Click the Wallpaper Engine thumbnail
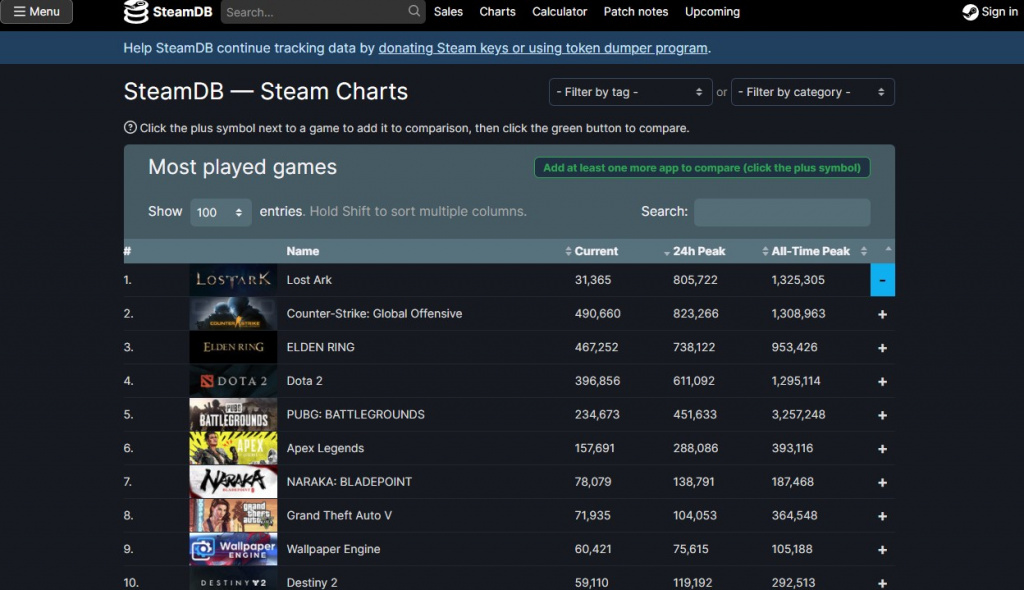 tap(233, 549)
